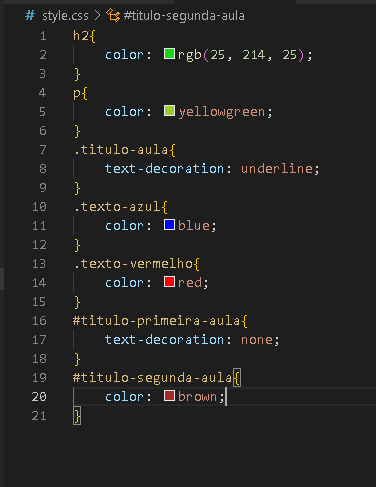The width and height of the screenshot is (376, 487).
Task: Place cursor on .titulo-aula selector
Action: (x=121, y=150)
